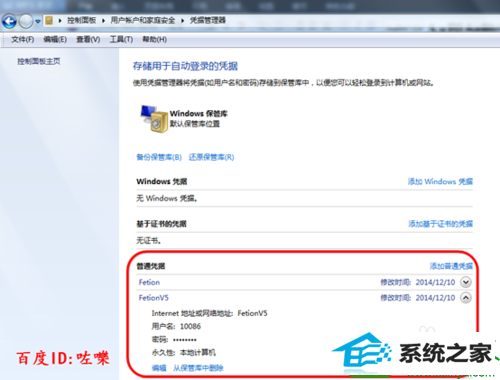This screenshot has width=500, height=380.
Task: Open the 帮助(H) menu
Action: point(155,40)
